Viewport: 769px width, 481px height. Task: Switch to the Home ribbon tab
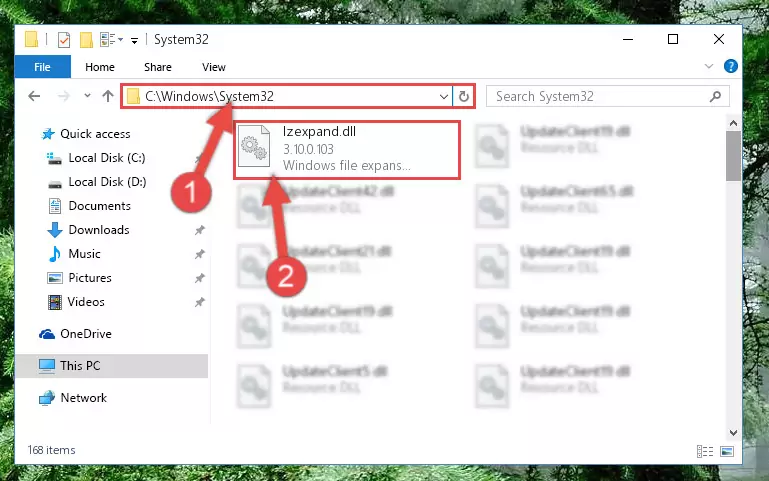pos(100,67)
